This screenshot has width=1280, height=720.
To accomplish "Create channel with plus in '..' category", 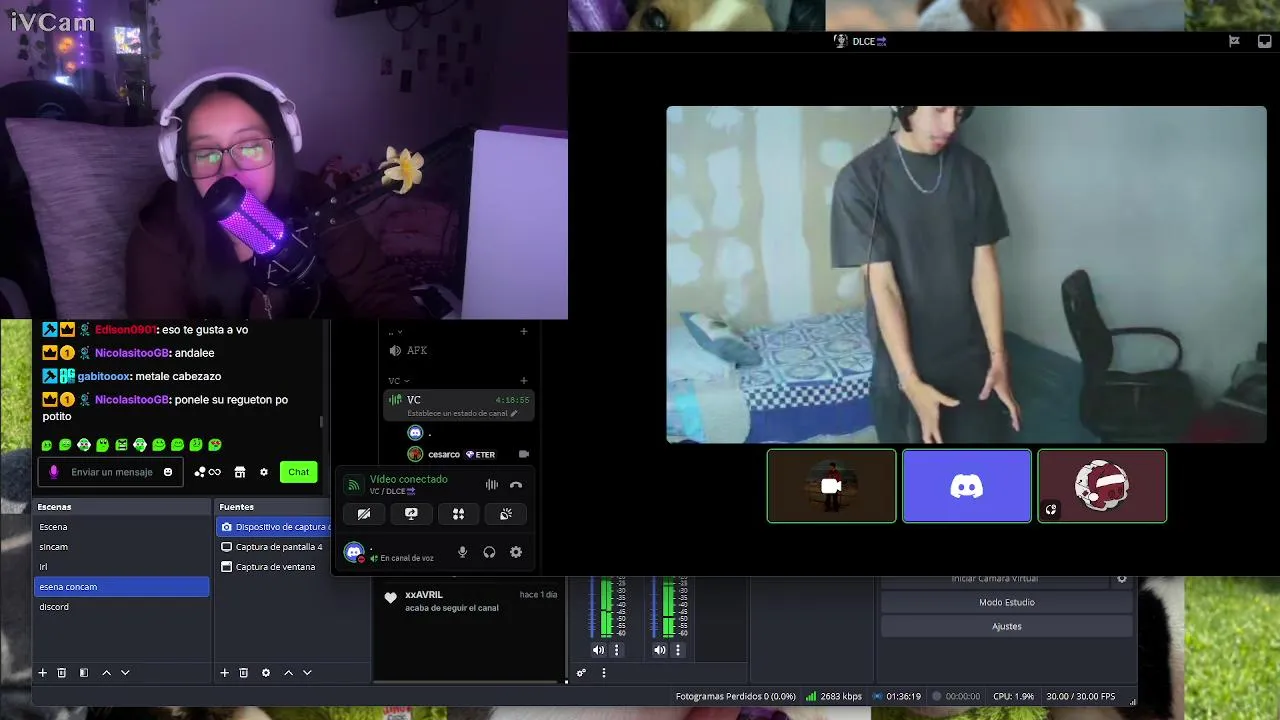I will 523,332.
